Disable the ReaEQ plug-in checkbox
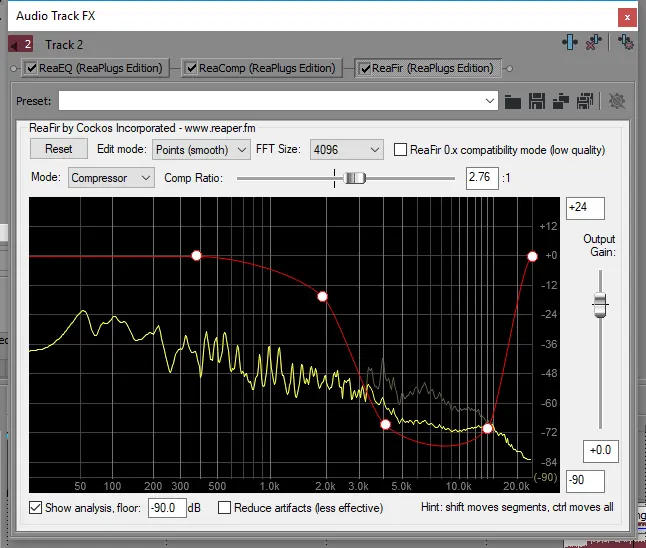646x548 pixels. coord(31,68)
